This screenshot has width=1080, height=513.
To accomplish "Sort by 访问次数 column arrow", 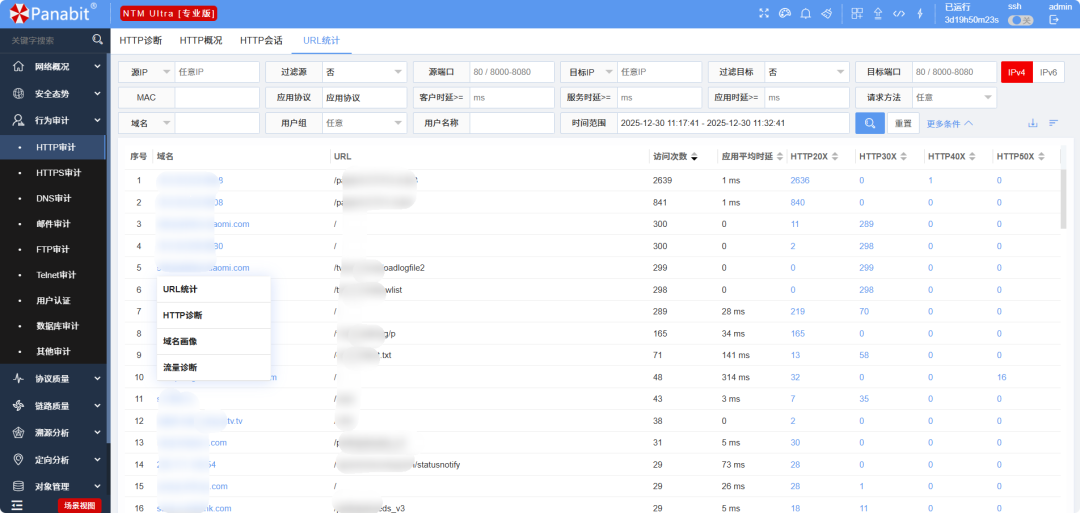I will (x=694, y=157).
